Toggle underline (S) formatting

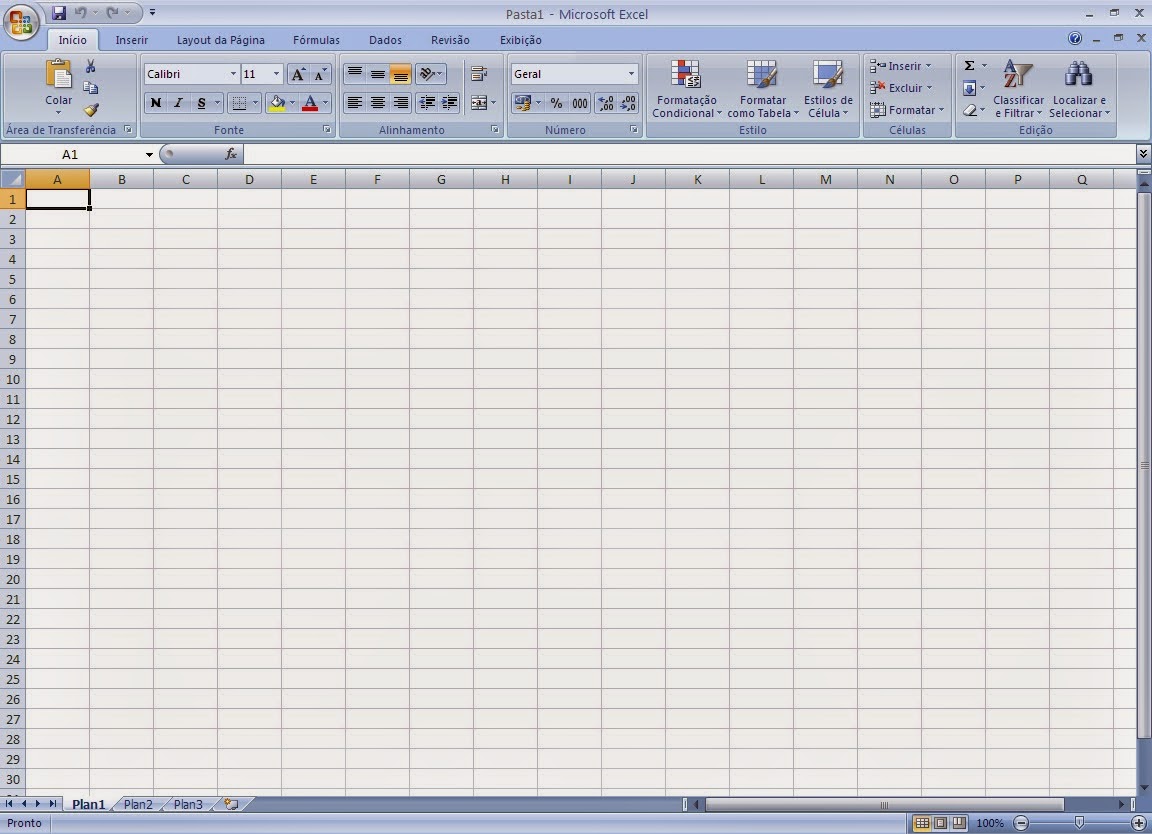[x=199, y=103]
